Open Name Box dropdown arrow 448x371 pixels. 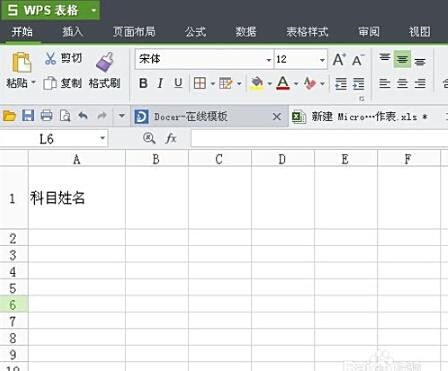coord(102,138)
